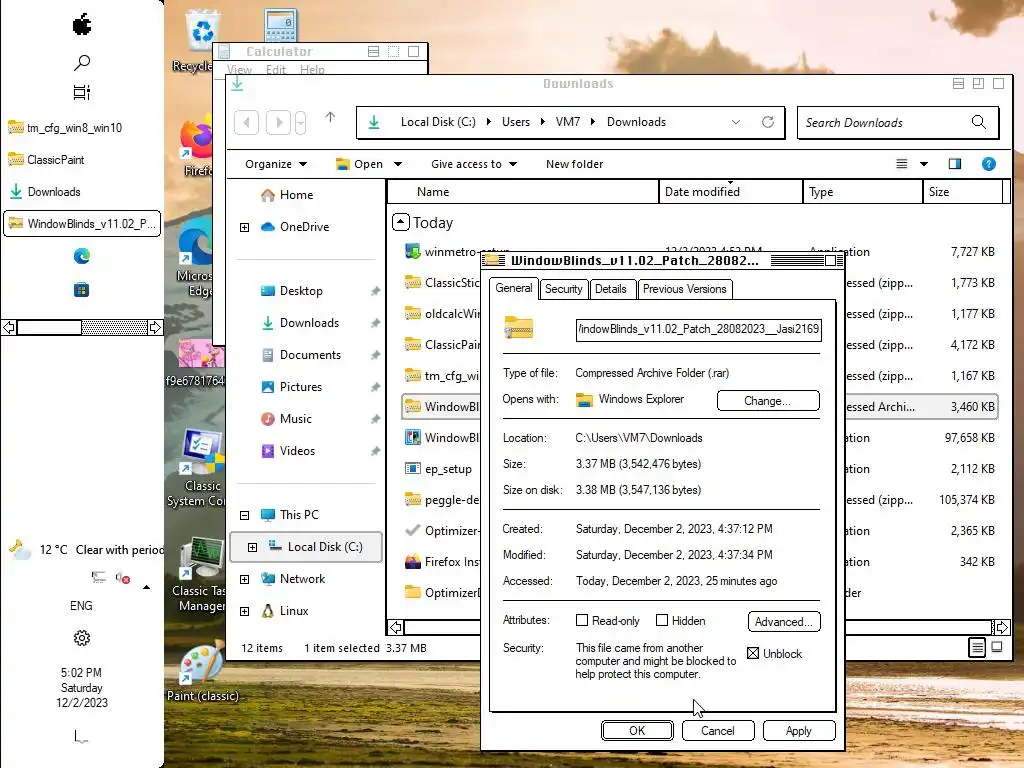Viewport: 1024px width, 768px height.
Task: Expand the address bar history dropdown
Action: (x=736, y=122)
